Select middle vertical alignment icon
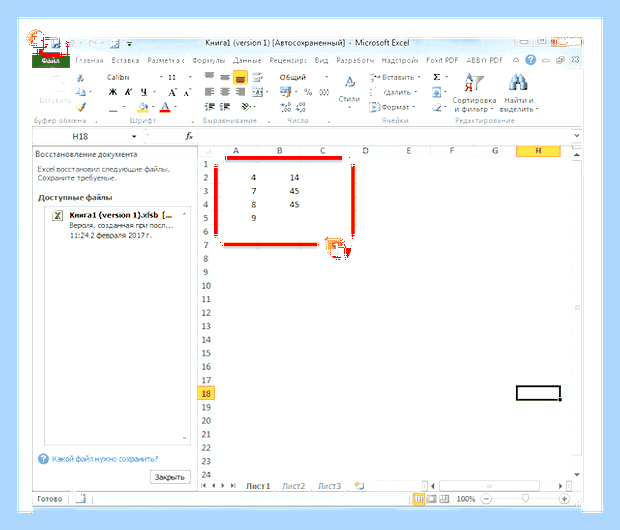620x530 pixels. (225, 78)
